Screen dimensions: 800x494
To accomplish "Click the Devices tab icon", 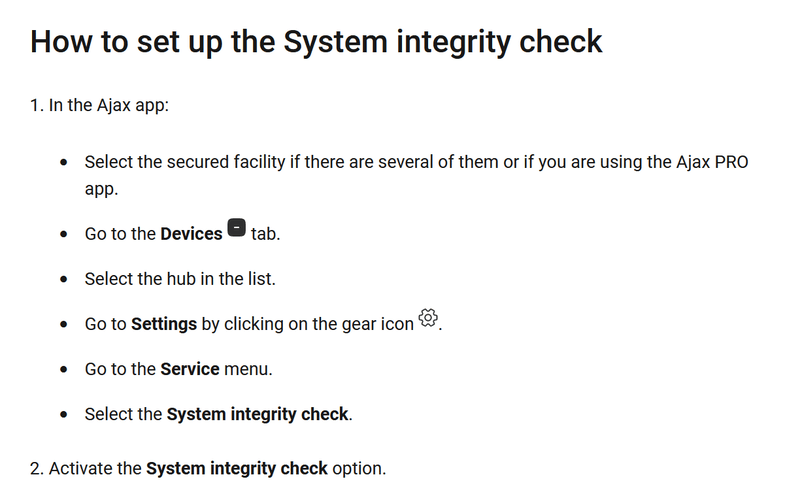I will pos(236,228).
